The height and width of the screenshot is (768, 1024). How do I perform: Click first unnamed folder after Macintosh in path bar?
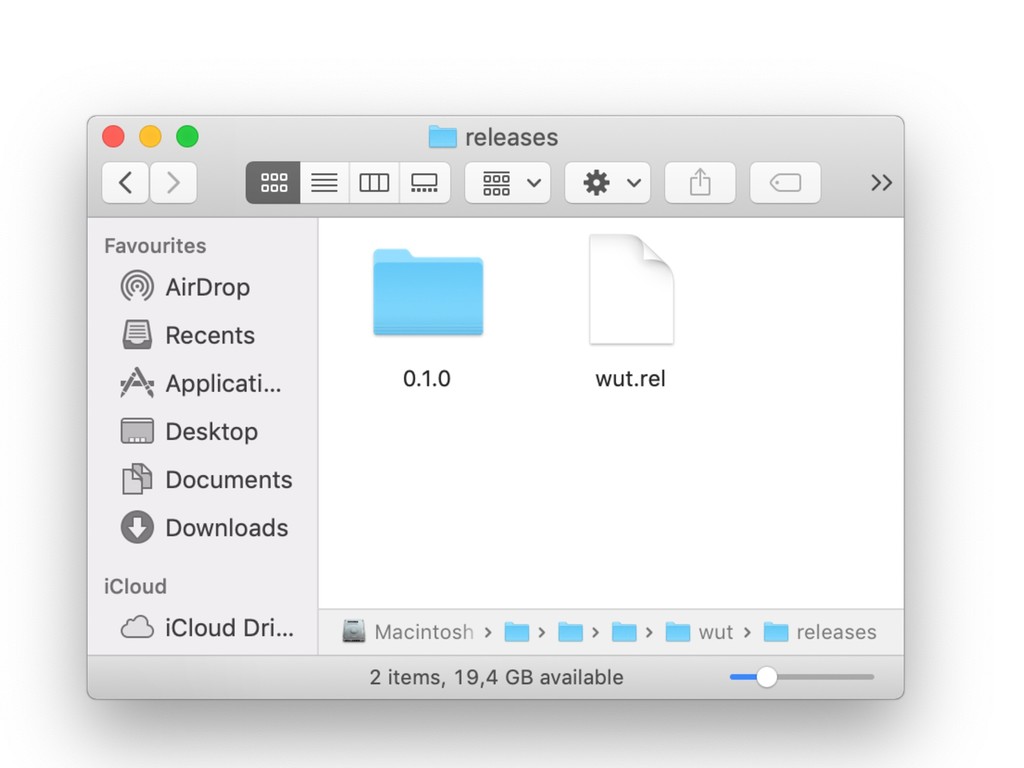coord(517,632)
